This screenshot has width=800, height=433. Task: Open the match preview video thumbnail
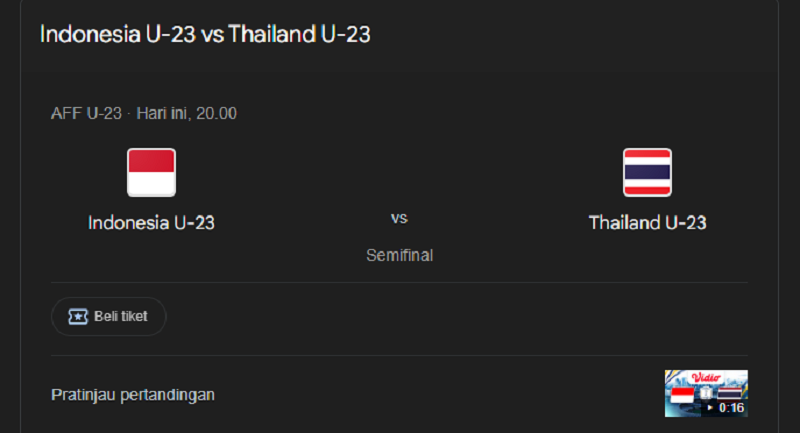(706, 393)
